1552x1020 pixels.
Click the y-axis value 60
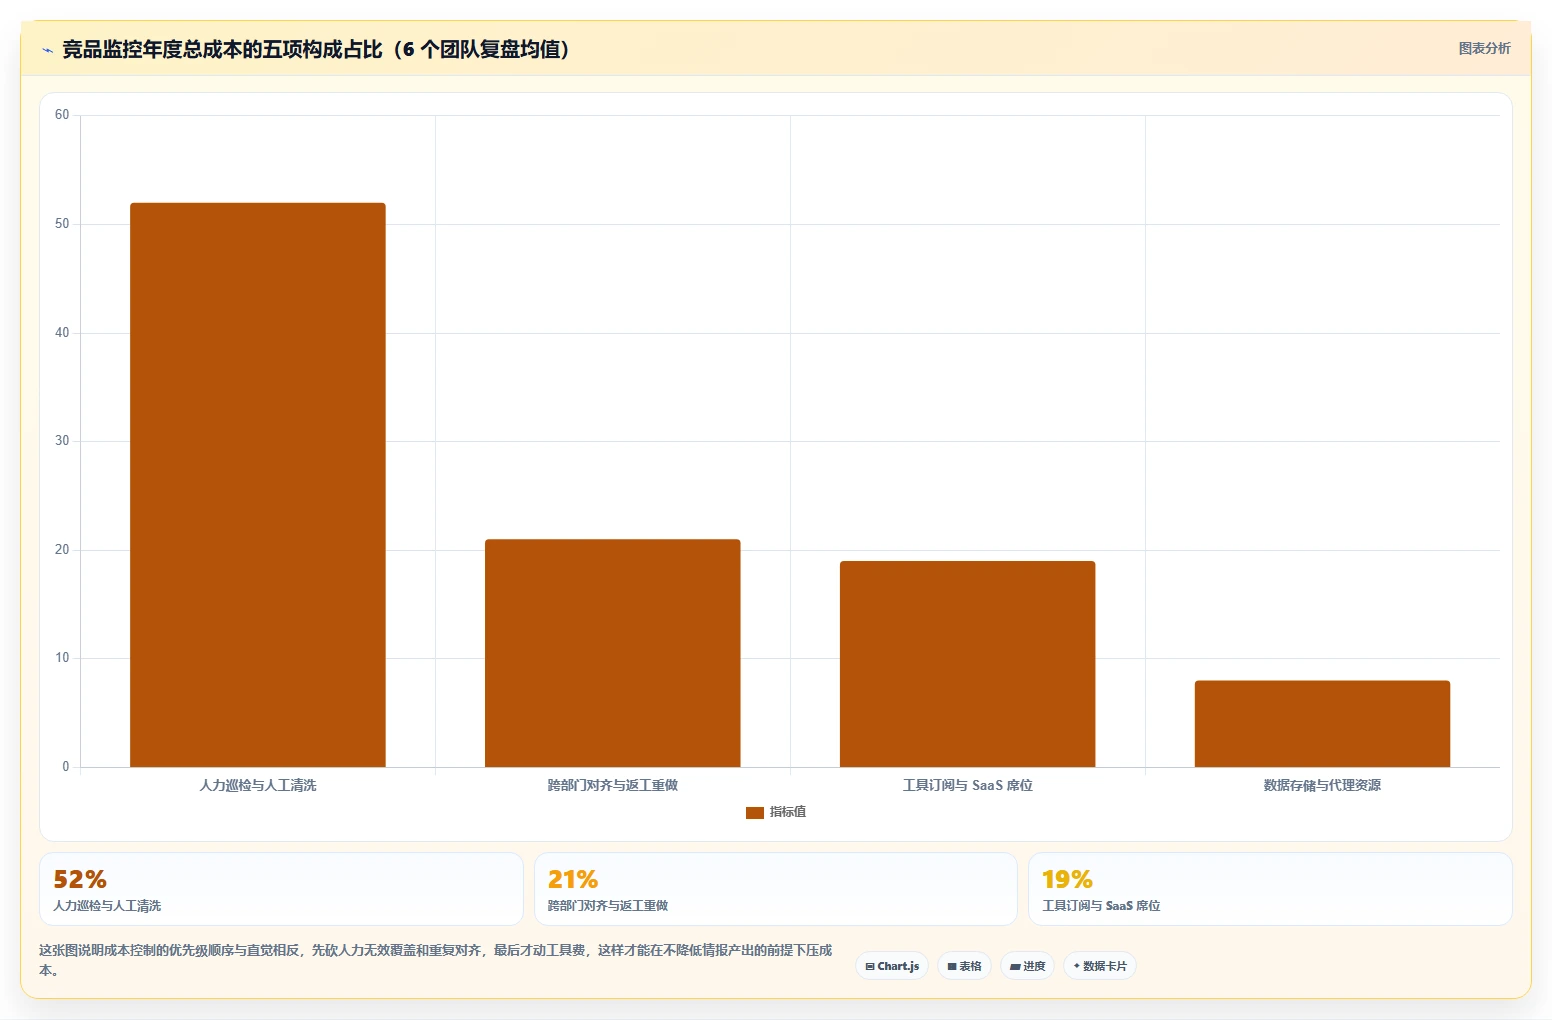click(x=62, y=115)
